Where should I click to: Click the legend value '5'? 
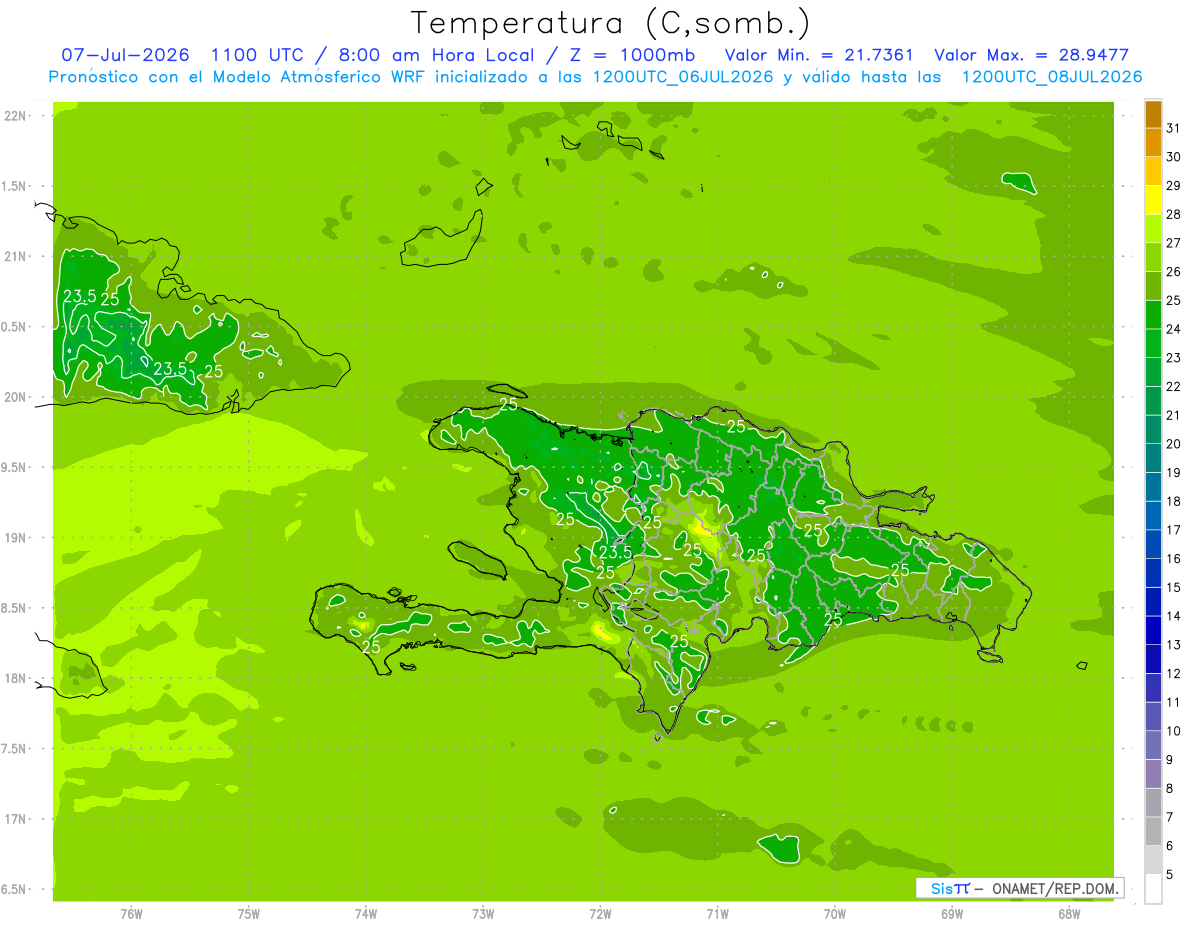coord(1170,875)
